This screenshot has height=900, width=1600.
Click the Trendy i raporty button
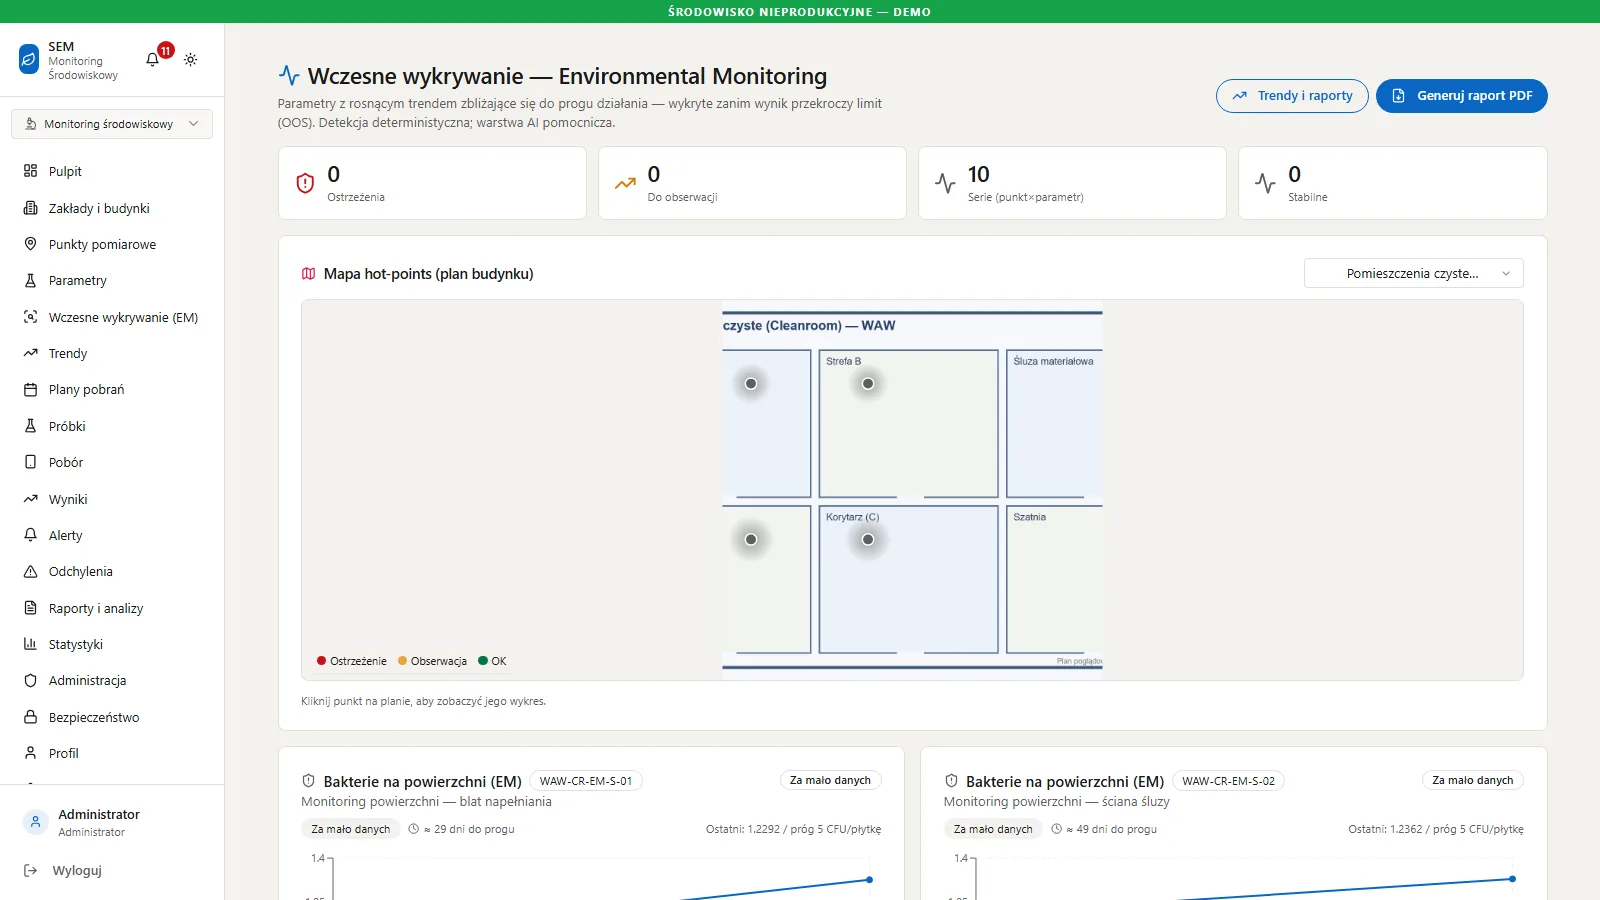click(1292, 96)
